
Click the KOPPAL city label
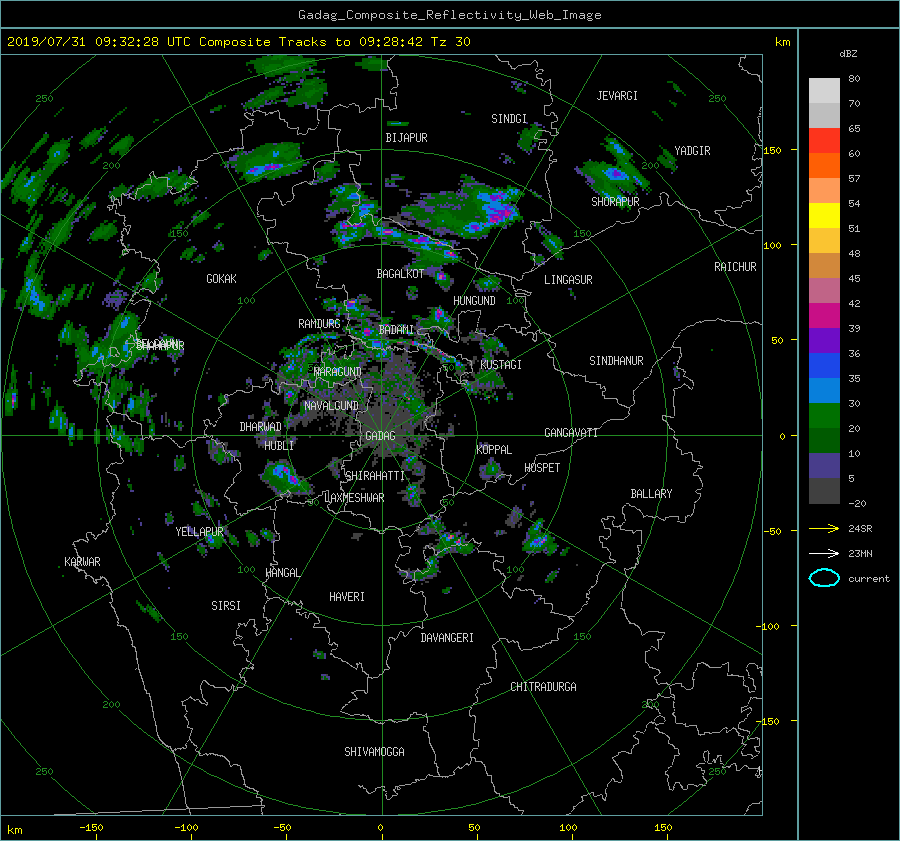pyautogui.click(x=494, y=449)
